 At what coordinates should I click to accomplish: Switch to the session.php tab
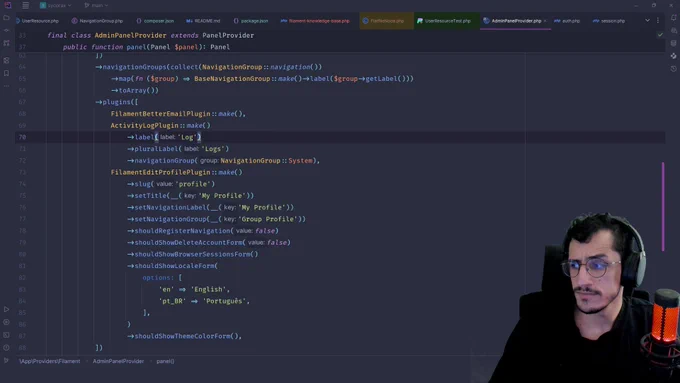pyautogui.click(x=609, y=21)
